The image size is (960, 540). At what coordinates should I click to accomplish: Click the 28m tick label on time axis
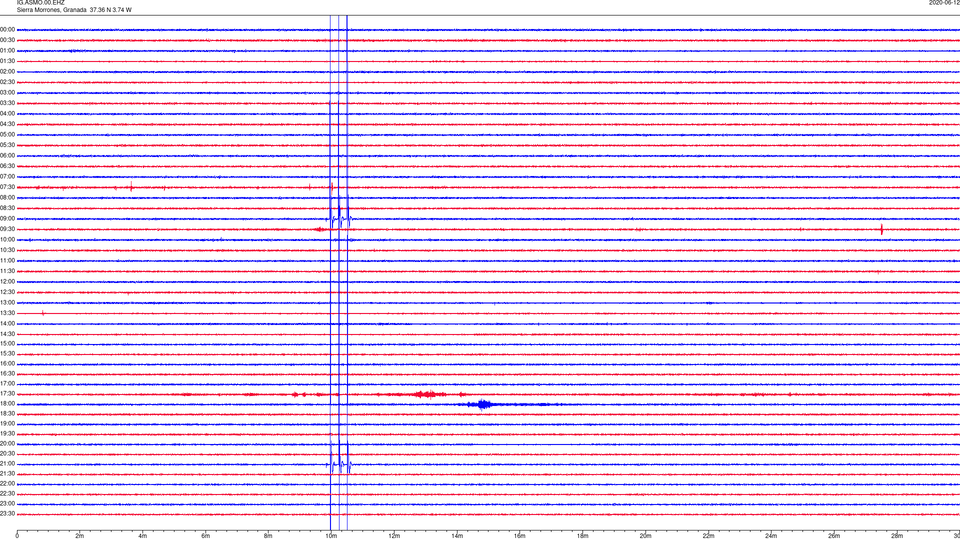coord(897,536)
